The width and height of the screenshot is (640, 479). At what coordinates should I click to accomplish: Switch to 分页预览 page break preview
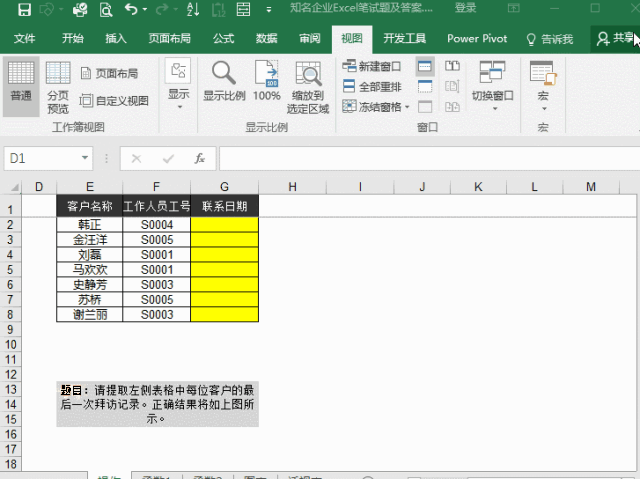[58, 88]
